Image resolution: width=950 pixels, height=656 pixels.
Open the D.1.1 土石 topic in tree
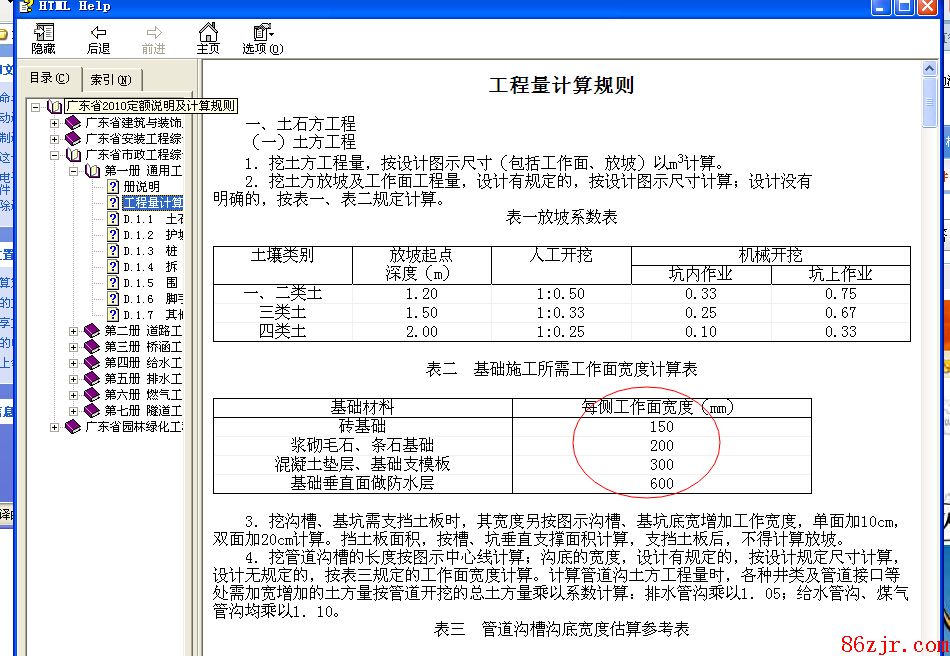point(152,219)
